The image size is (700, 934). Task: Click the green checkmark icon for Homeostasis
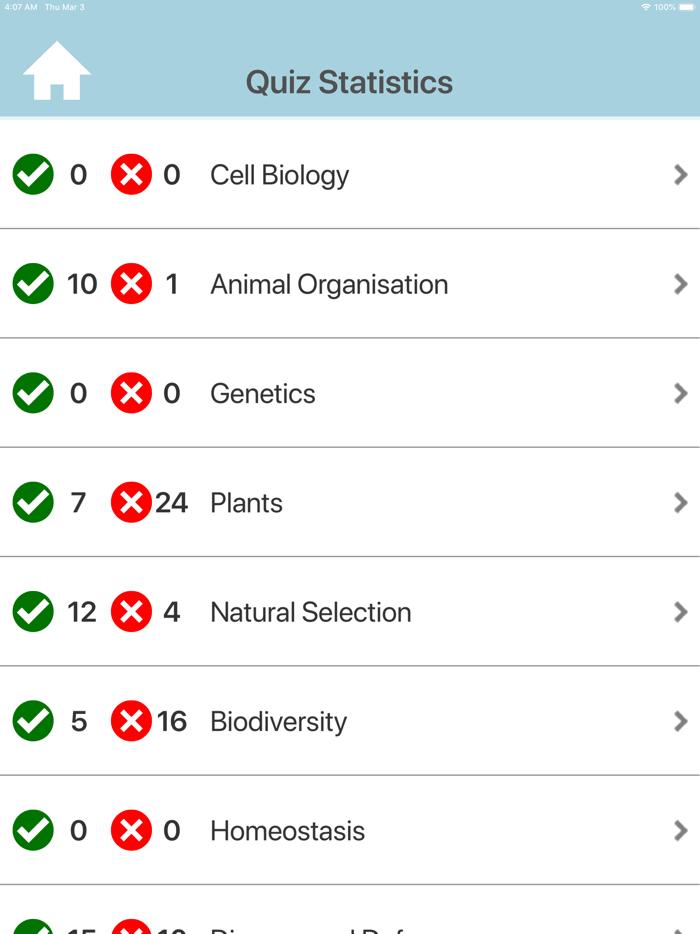pyautogui.click(x=32, y=830)
